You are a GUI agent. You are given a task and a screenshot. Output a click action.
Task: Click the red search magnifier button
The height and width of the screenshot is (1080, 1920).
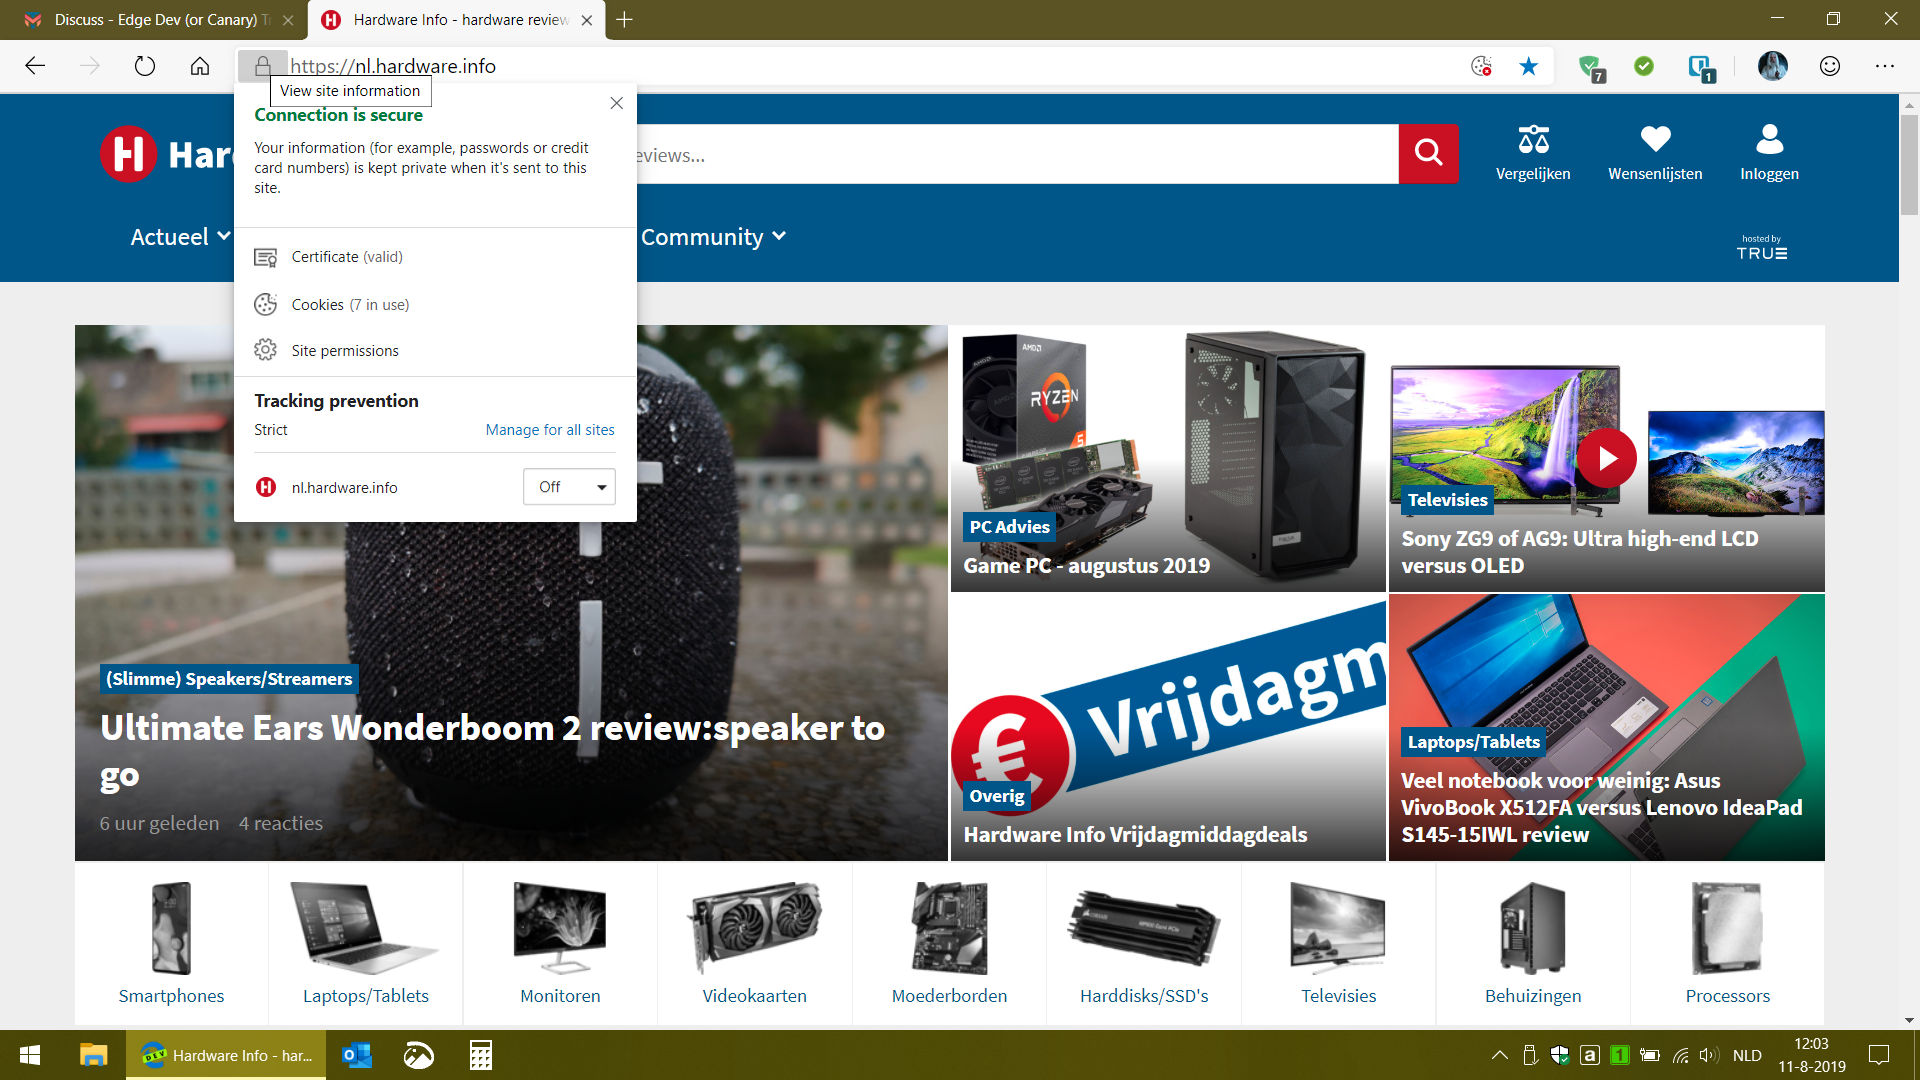coord(1428,153)
